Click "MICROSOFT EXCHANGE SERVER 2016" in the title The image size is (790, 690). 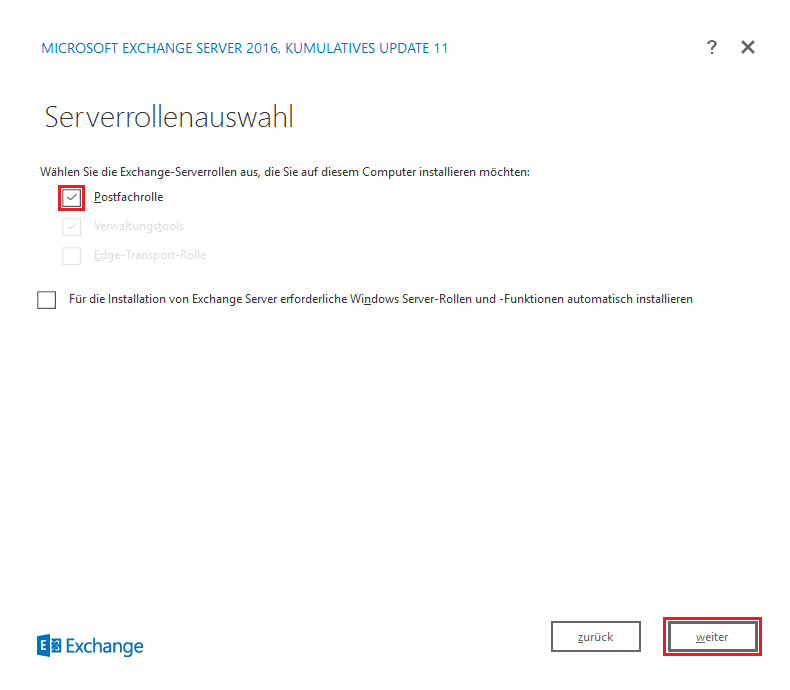(x=160, y=48)
